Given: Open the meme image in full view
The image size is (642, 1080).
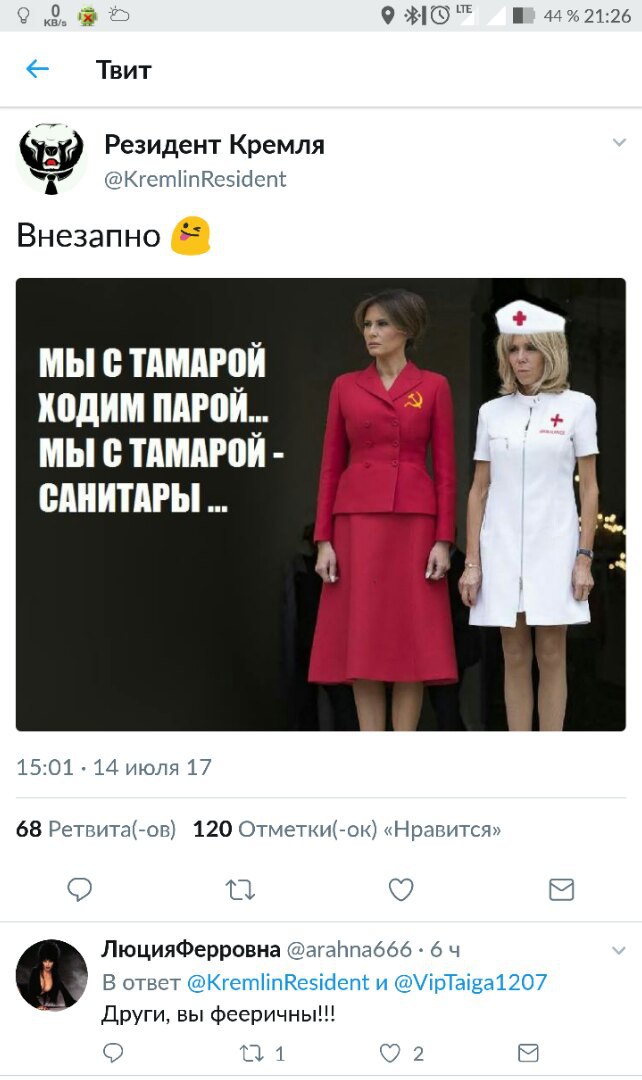Looking at the screenshot, I should pyautogui.click(x=321, y=504).
